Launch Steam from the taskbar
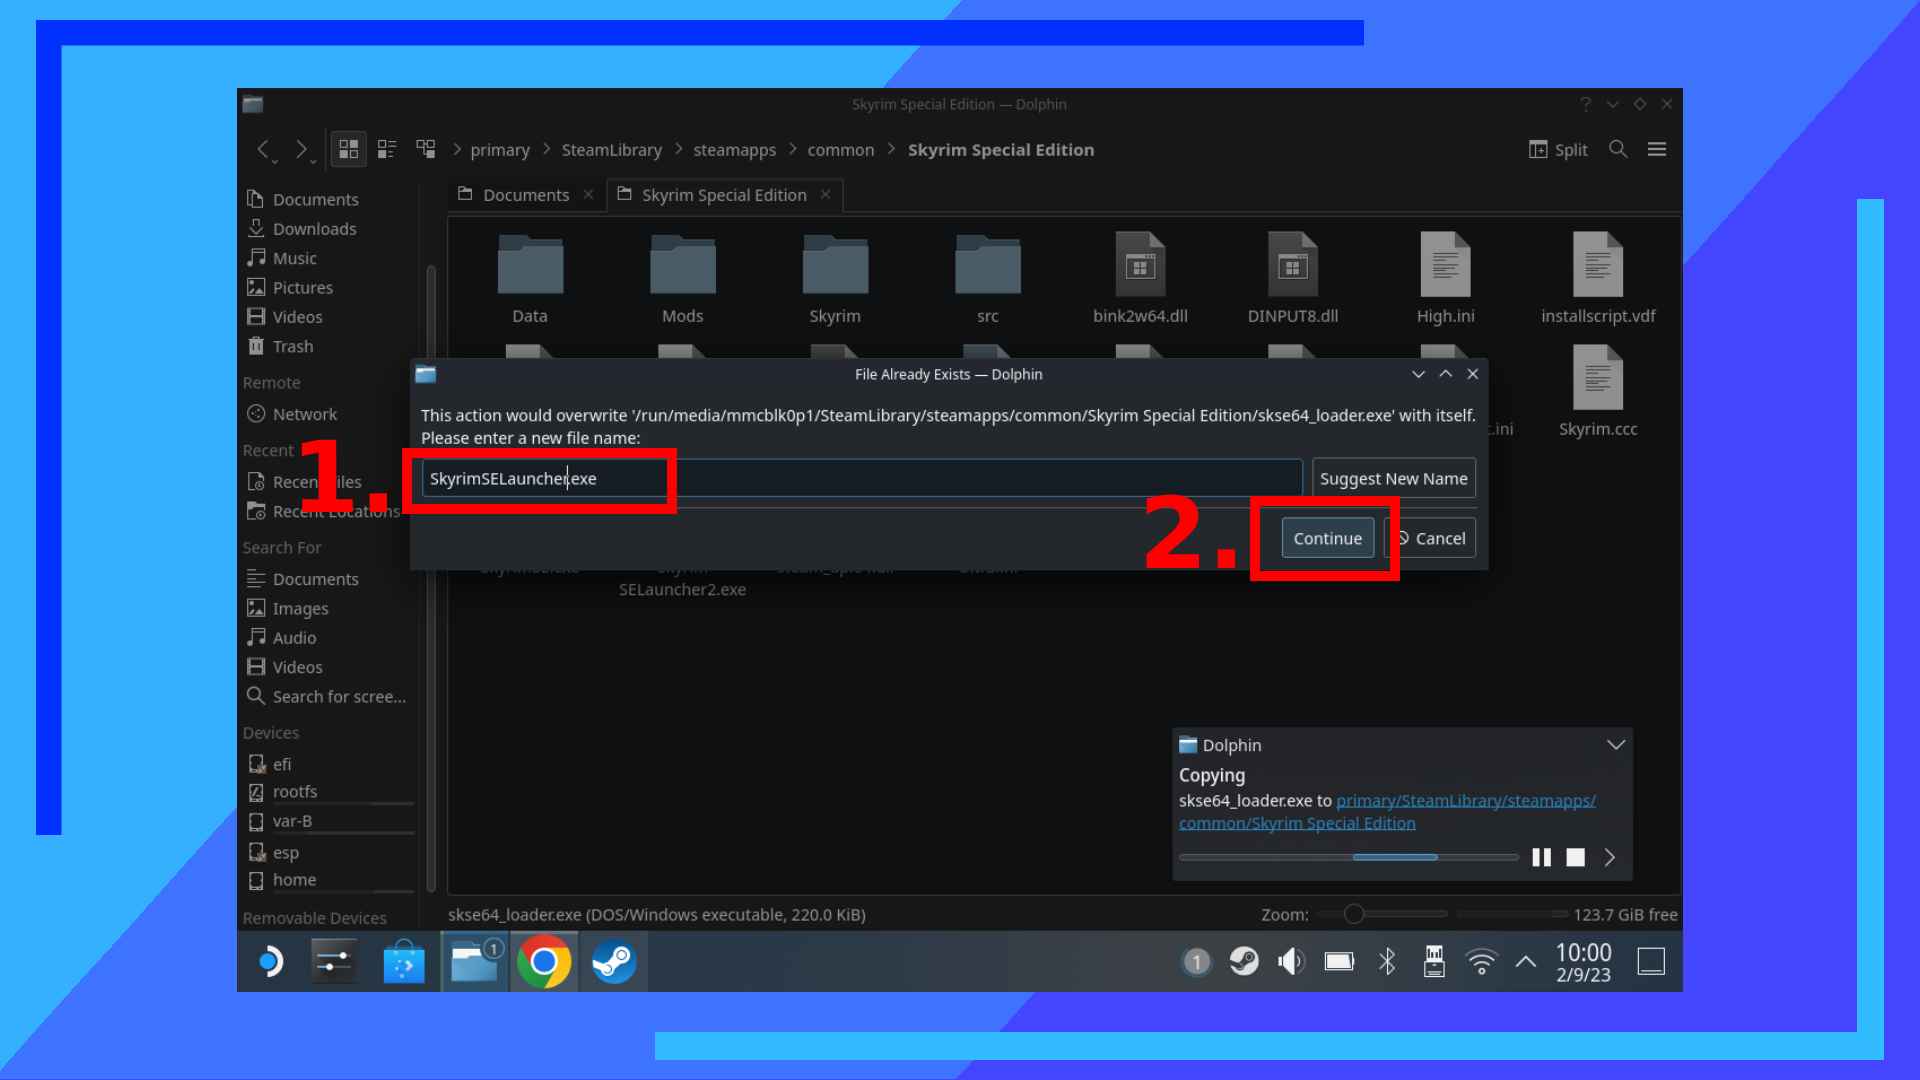Image resolution: width=1920 pixels, height=1080 pixels. coord(613,962)
